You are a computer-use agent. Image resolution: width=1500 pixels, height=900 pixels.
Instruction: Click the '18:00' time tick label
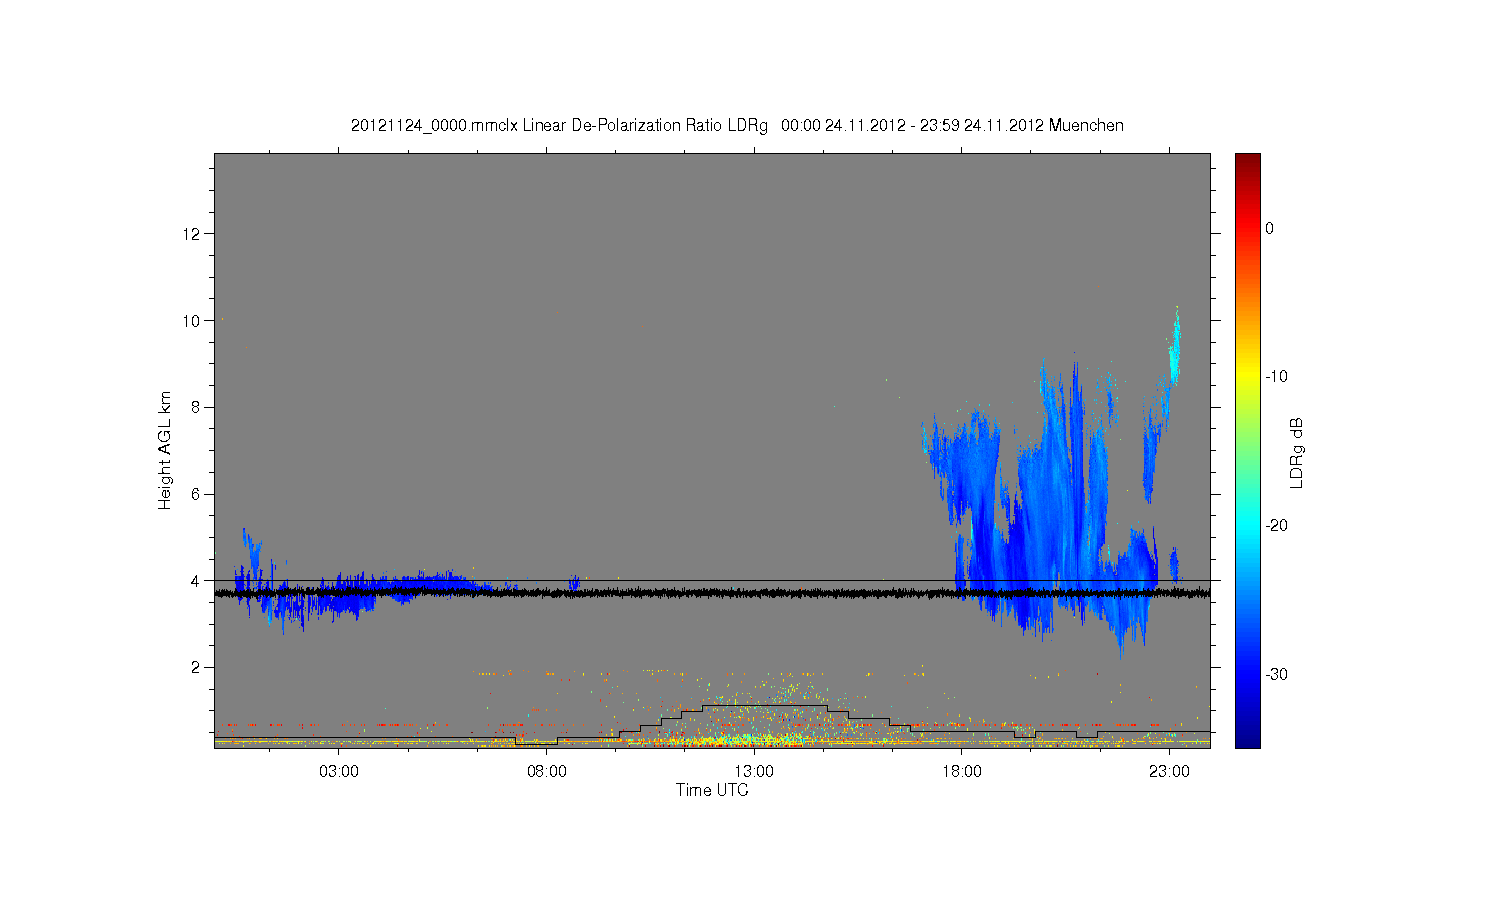(x=962, y=772)
